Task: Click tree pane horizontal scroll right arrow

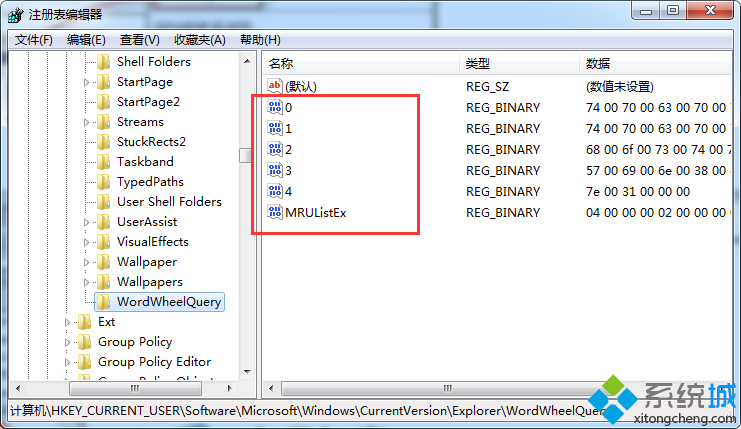Action: click(230, 388)
